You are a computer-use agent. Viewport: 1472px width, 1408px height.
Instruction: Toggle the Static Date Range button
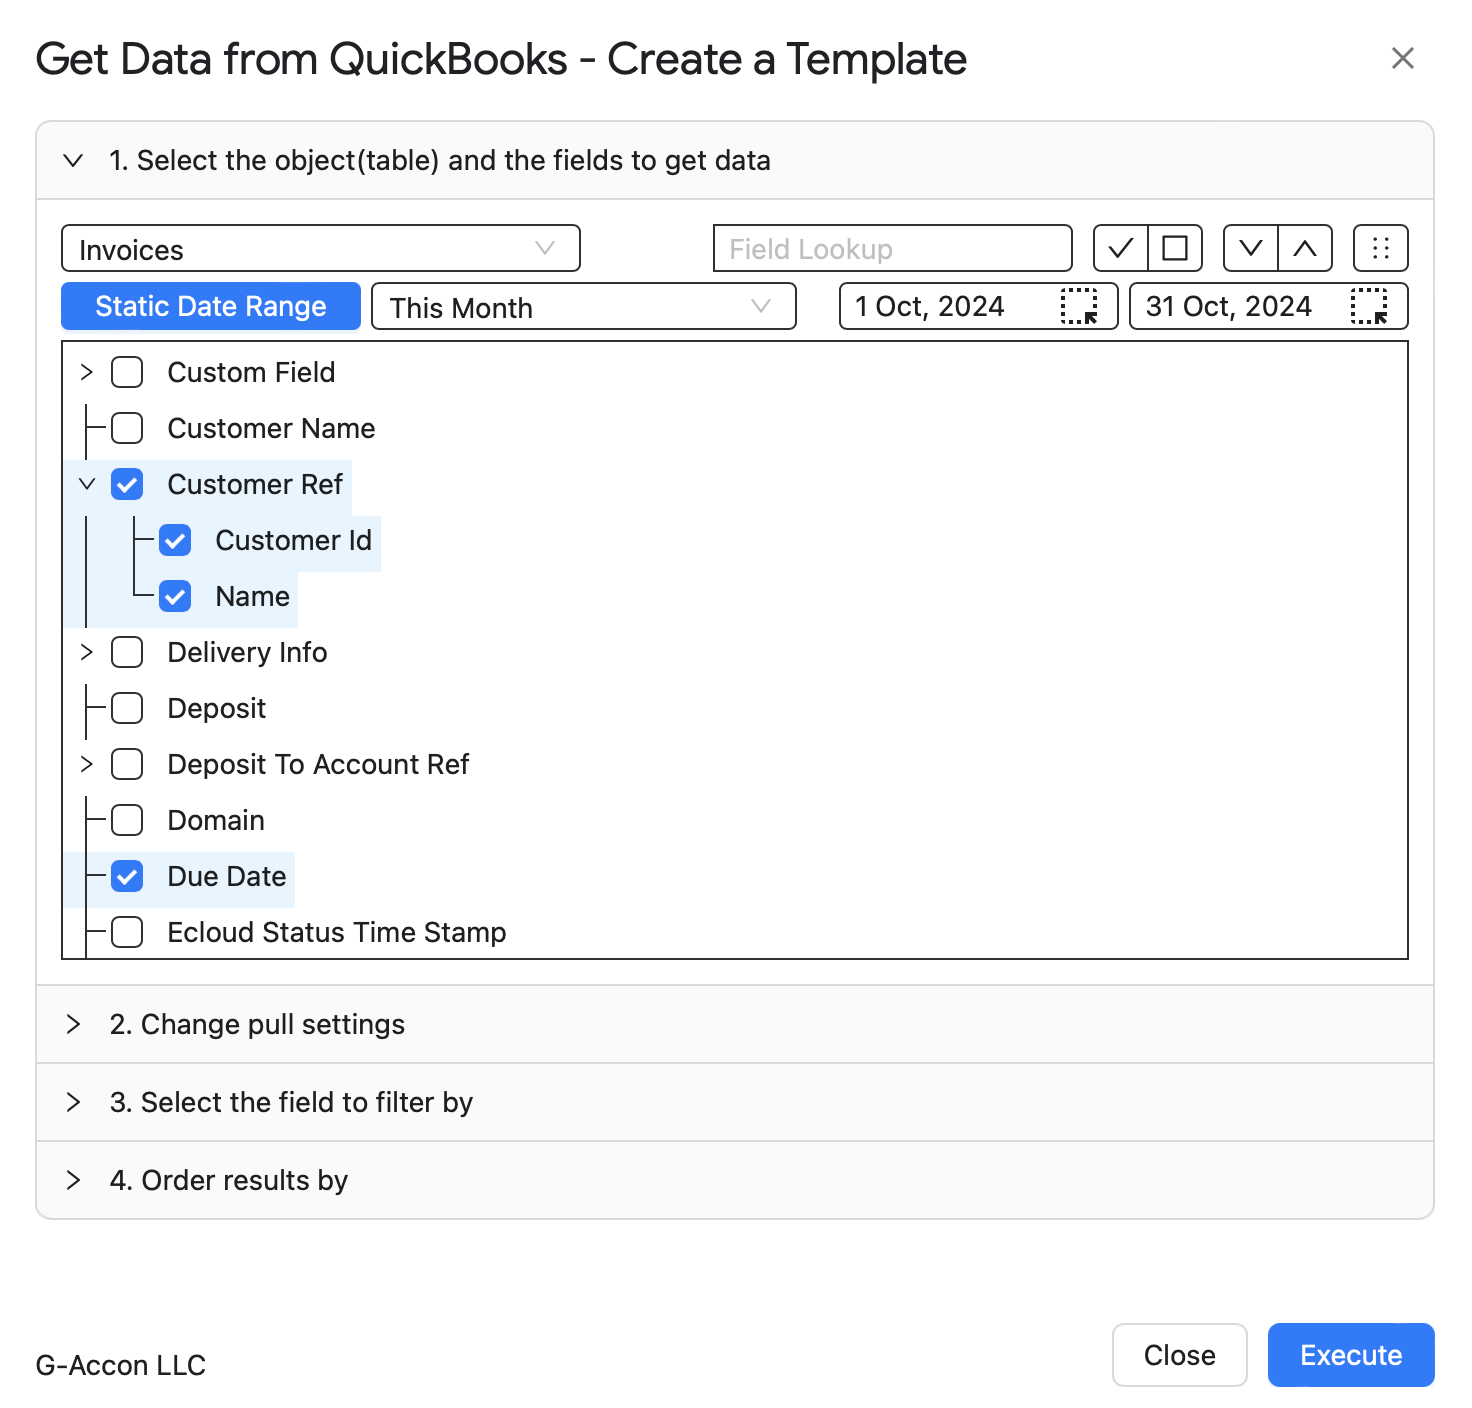coord(211,306)
